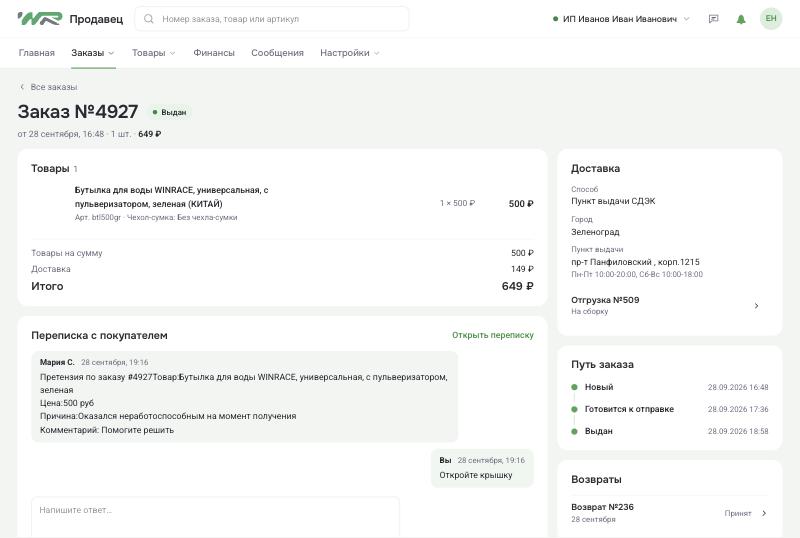Expand the Заказы menu

93,53
